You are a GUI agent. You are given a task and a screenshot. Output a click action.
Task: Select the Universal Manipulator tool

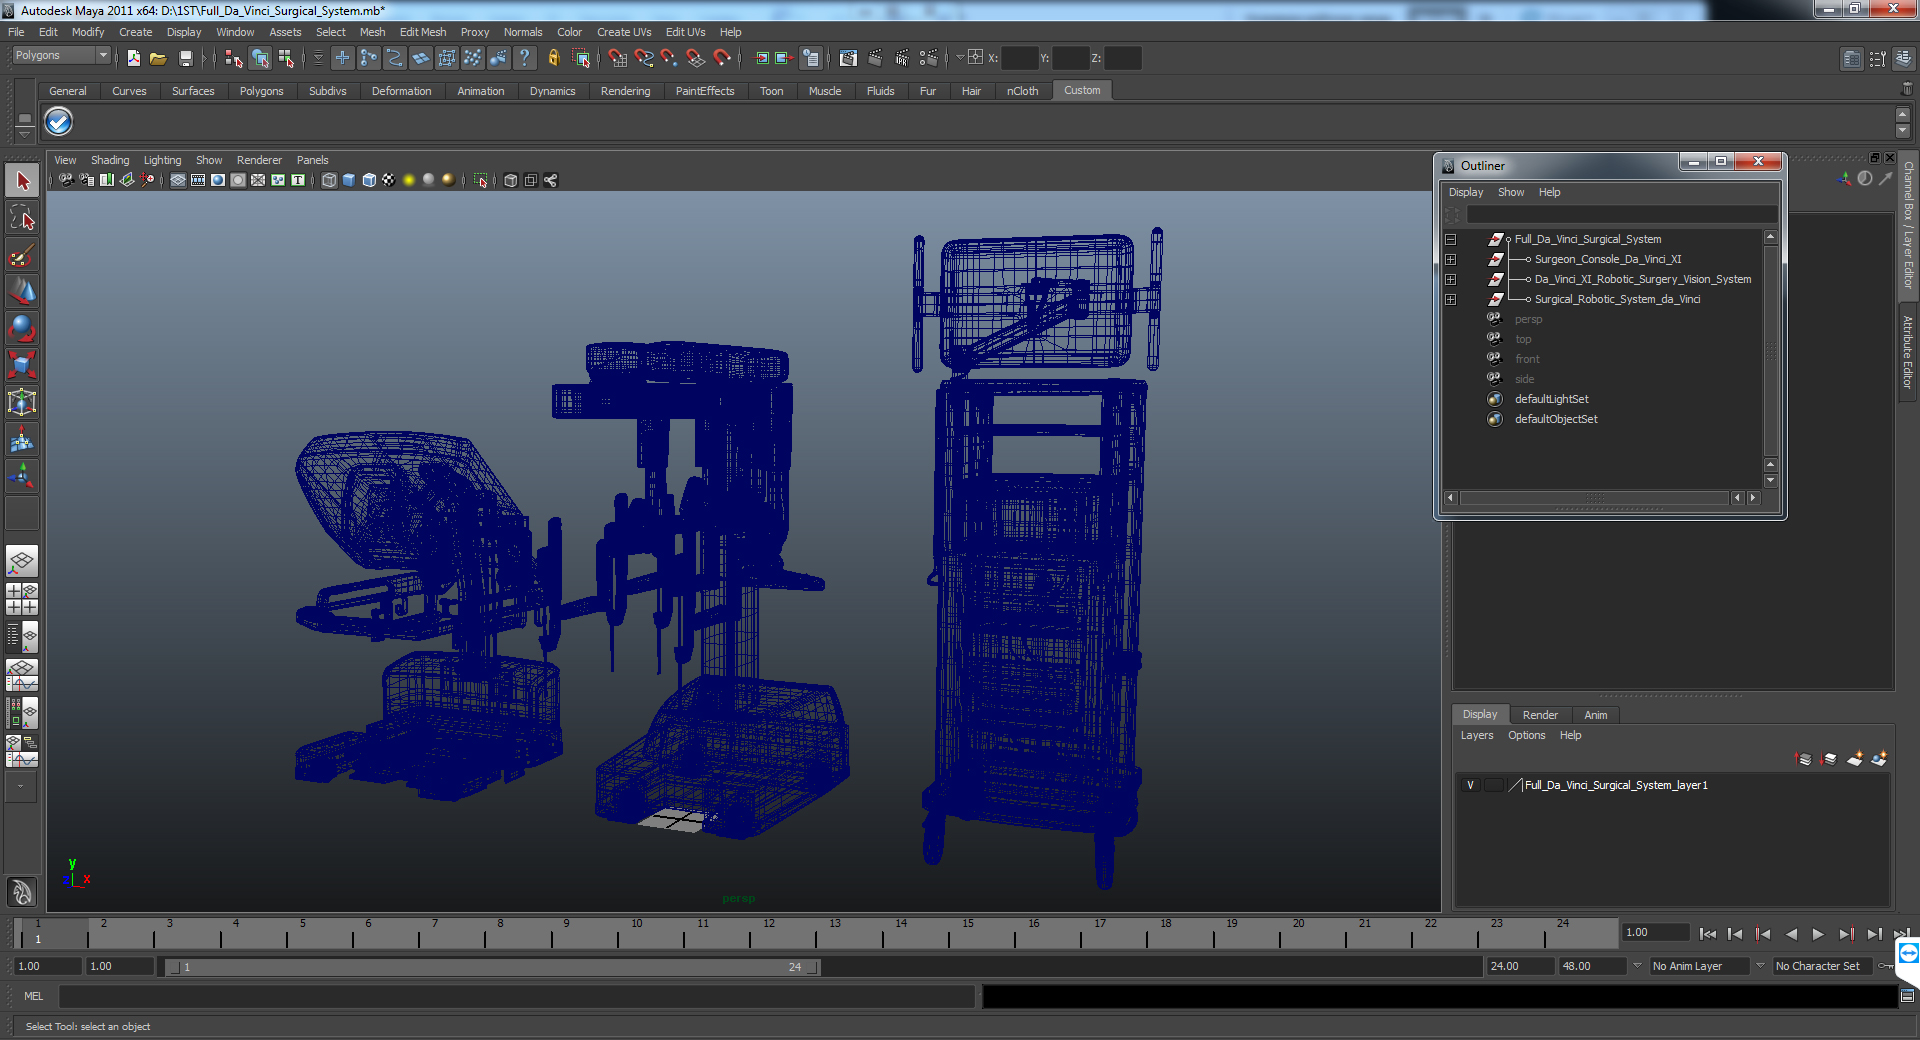click(x=22, y=403)
